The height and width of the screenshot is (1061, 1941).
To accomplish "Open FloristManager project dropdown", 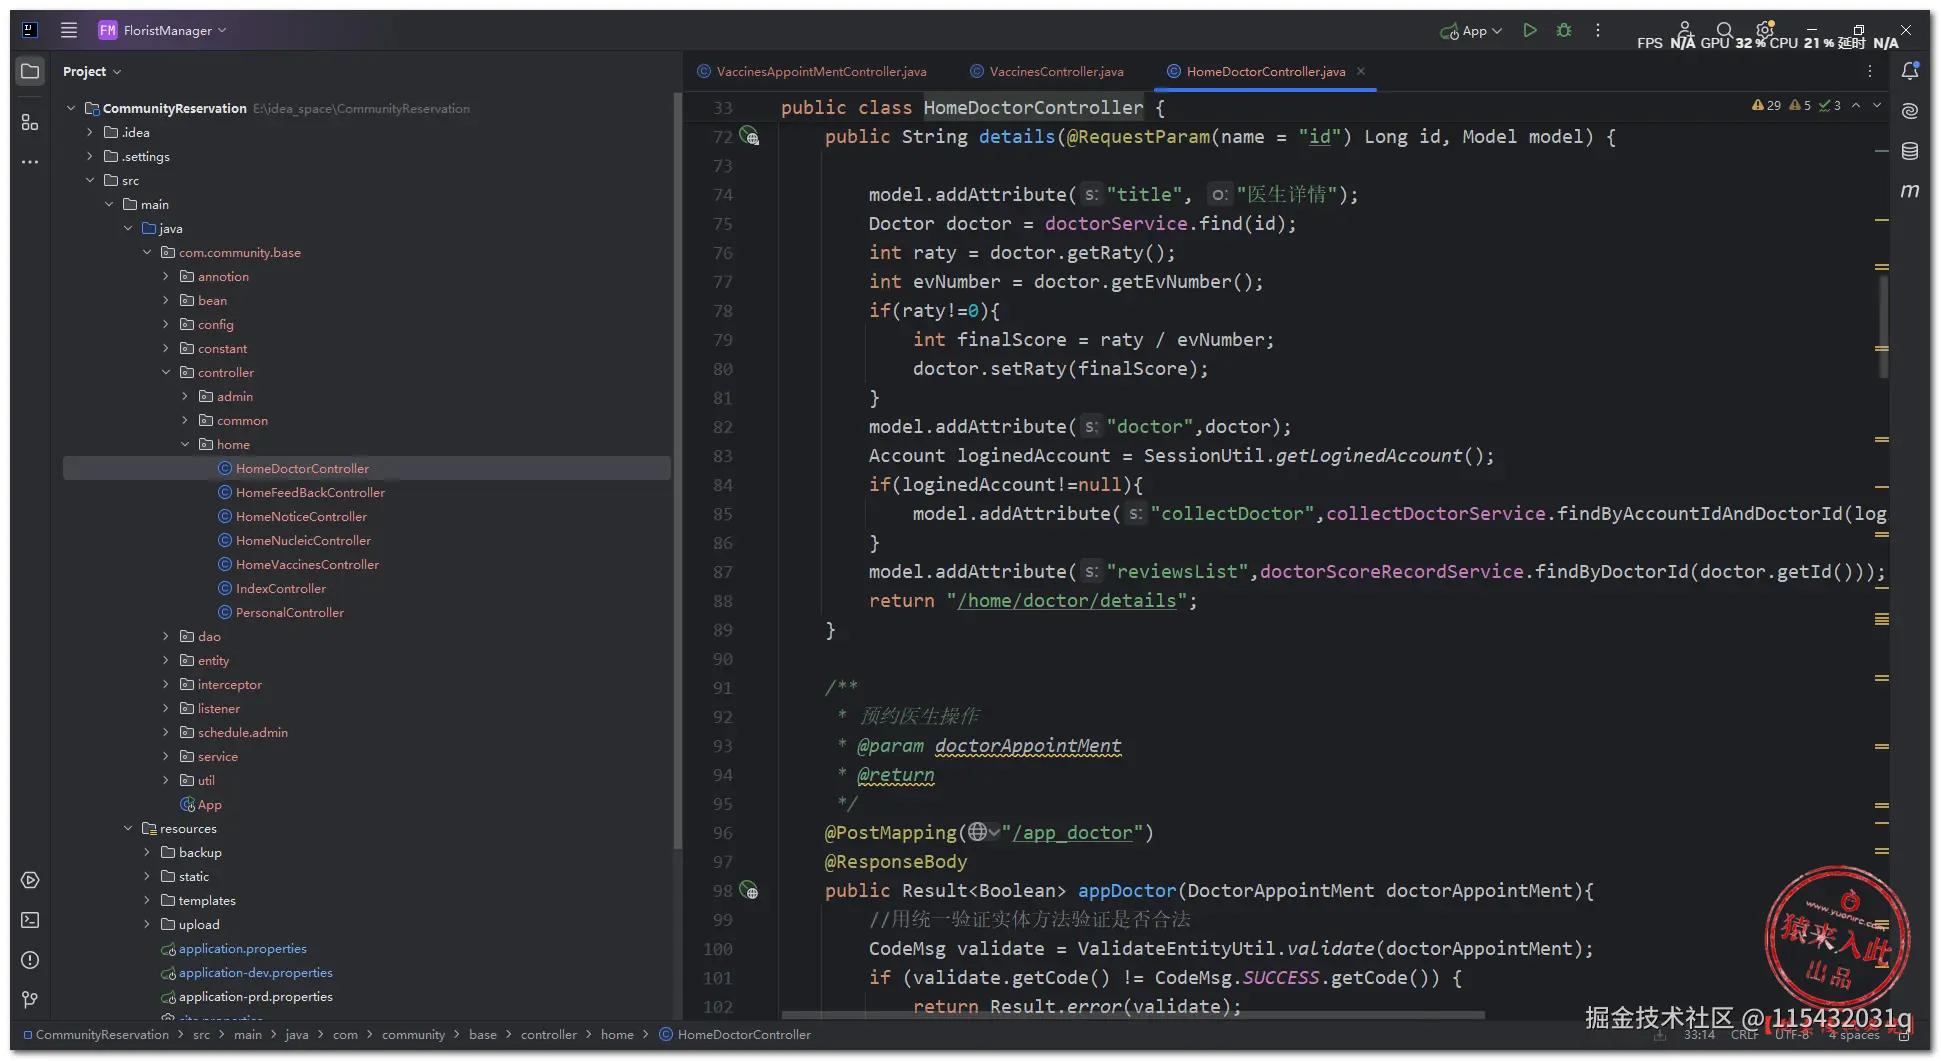I will (163, 30).
